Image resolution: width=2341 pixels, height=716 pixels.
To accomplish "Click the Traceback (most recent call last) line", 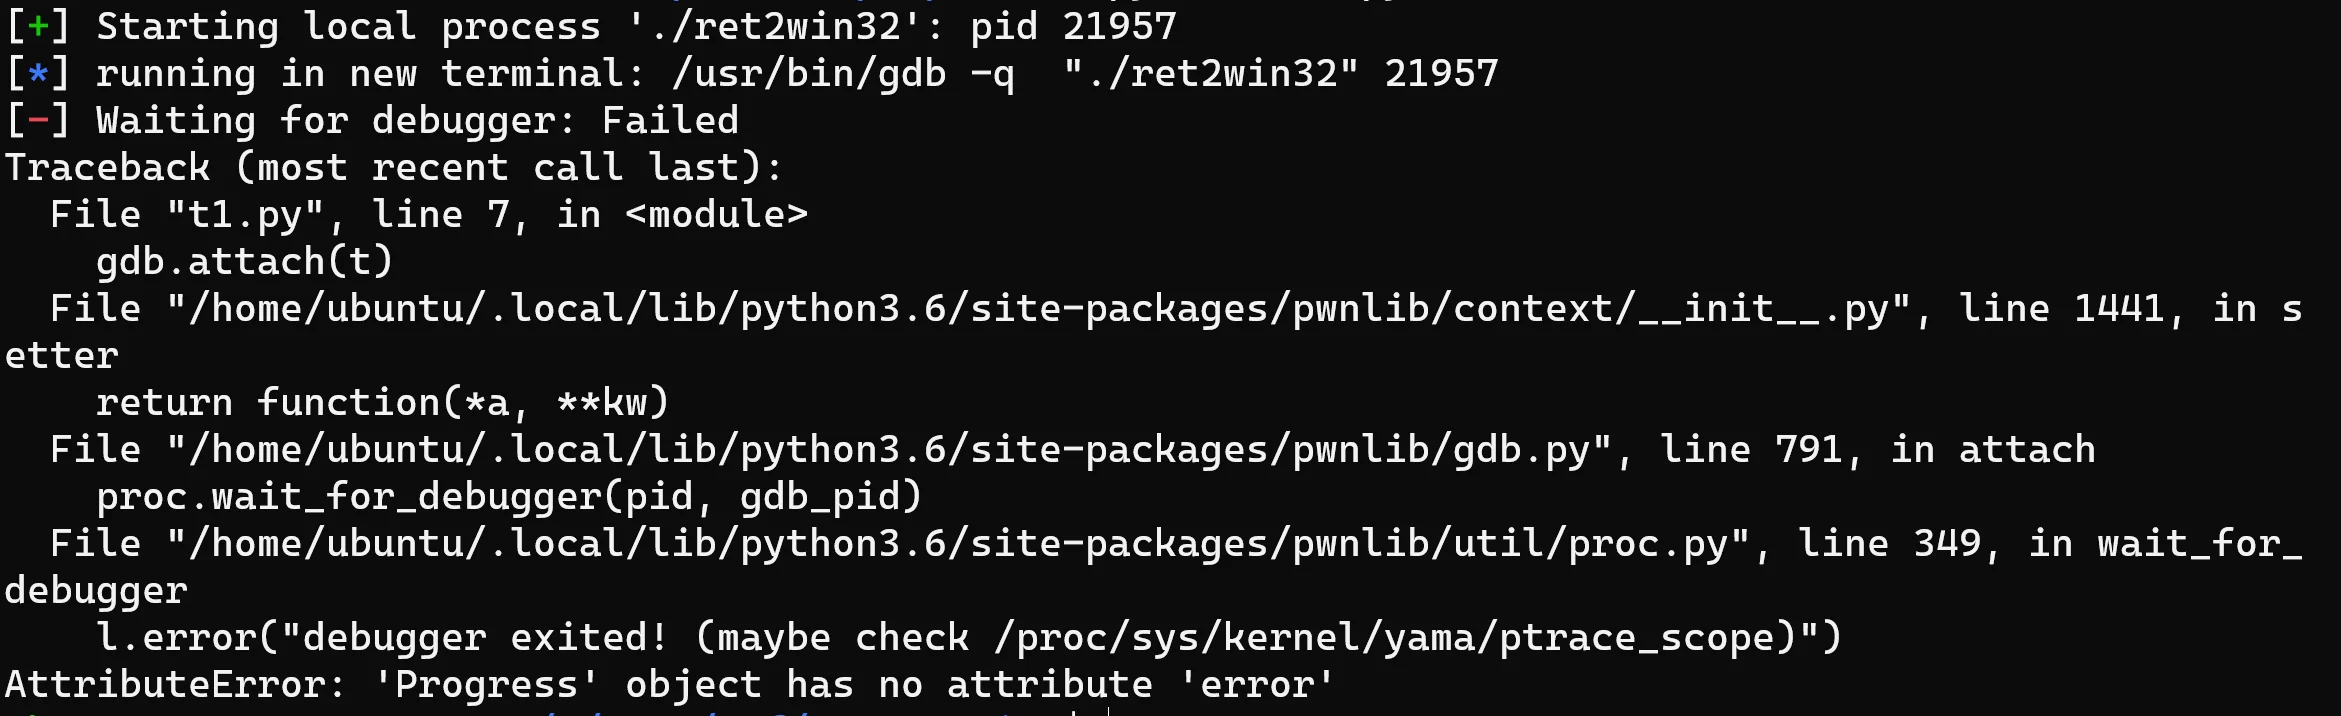I will point(394,167).
